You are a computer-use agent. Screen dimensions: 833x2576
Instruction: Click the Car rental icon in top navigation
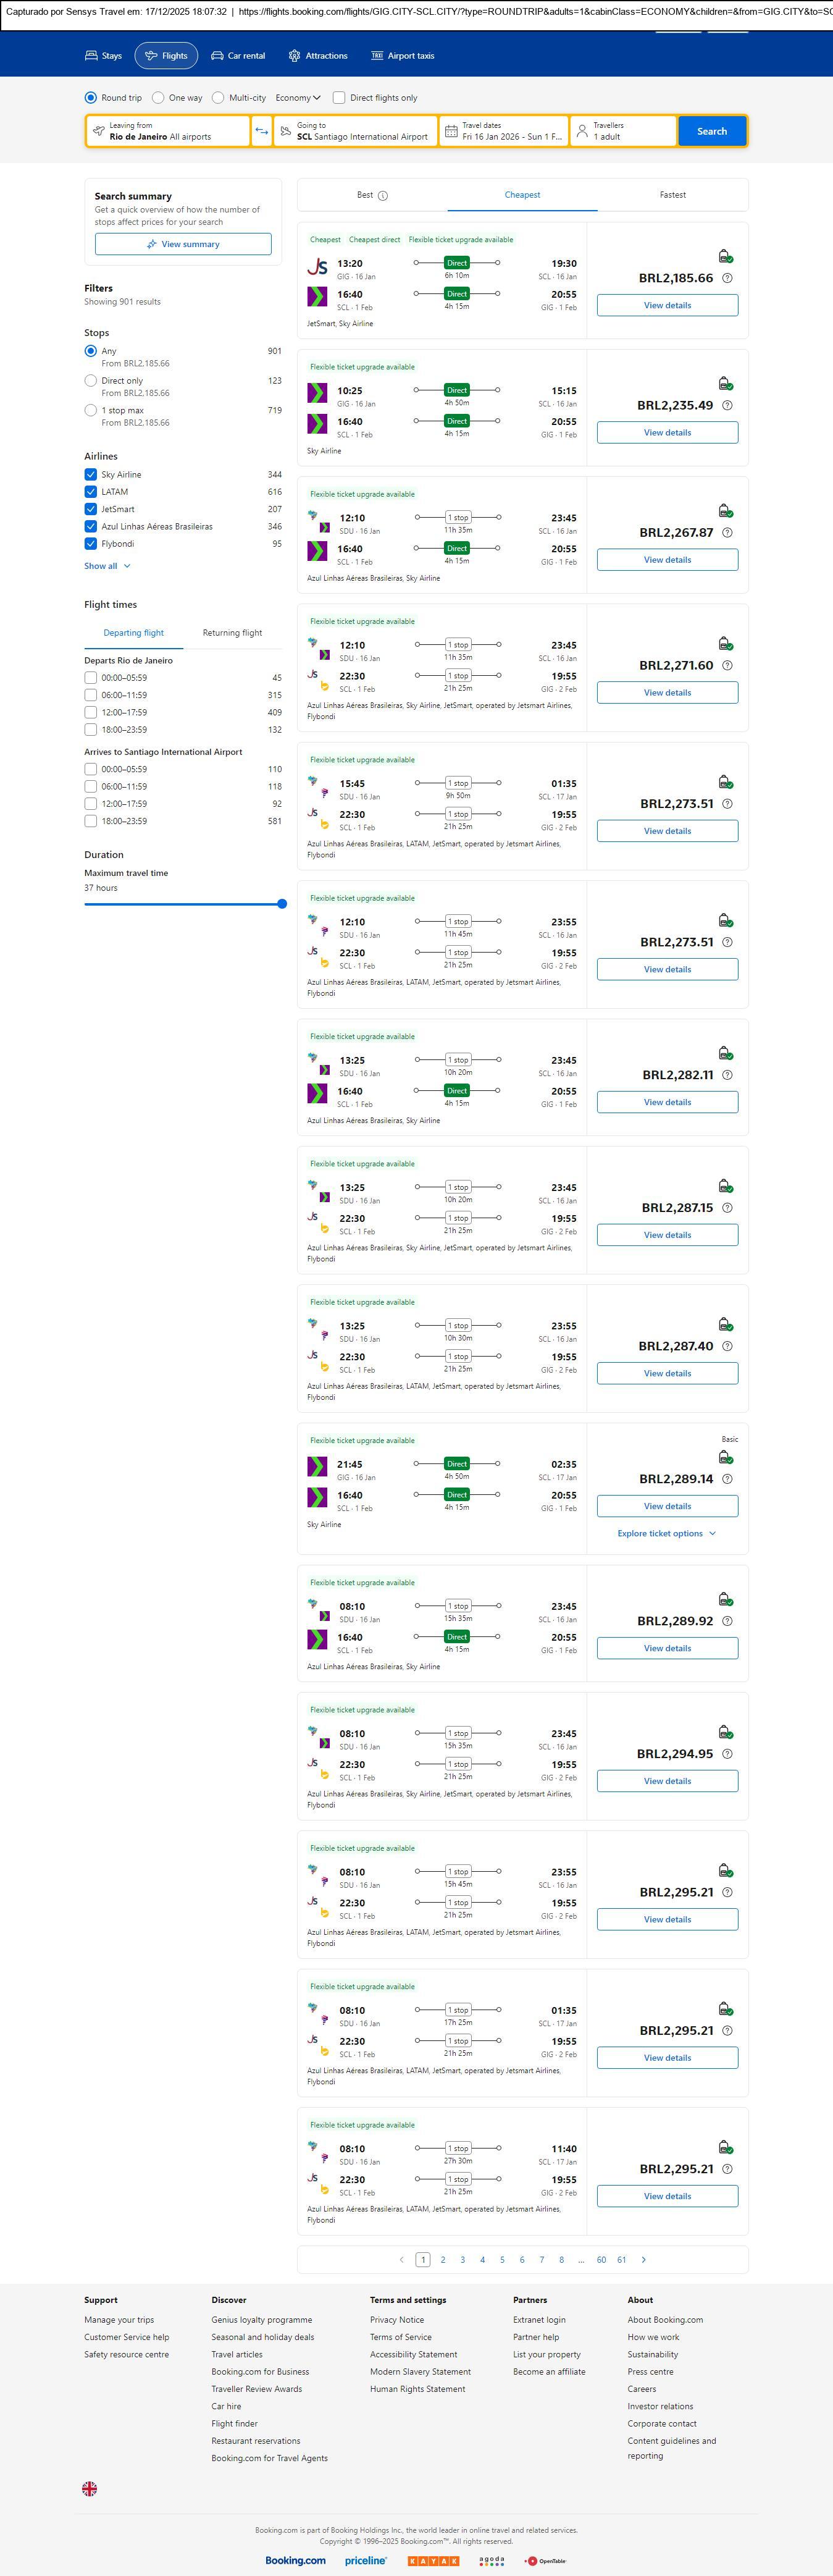click(x=217, y=56)
